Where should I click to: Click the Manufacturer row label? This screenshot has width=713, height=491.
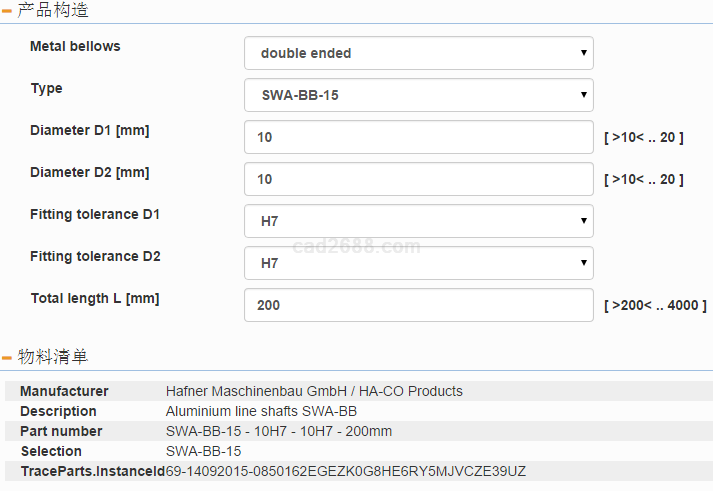pos(64,391)
